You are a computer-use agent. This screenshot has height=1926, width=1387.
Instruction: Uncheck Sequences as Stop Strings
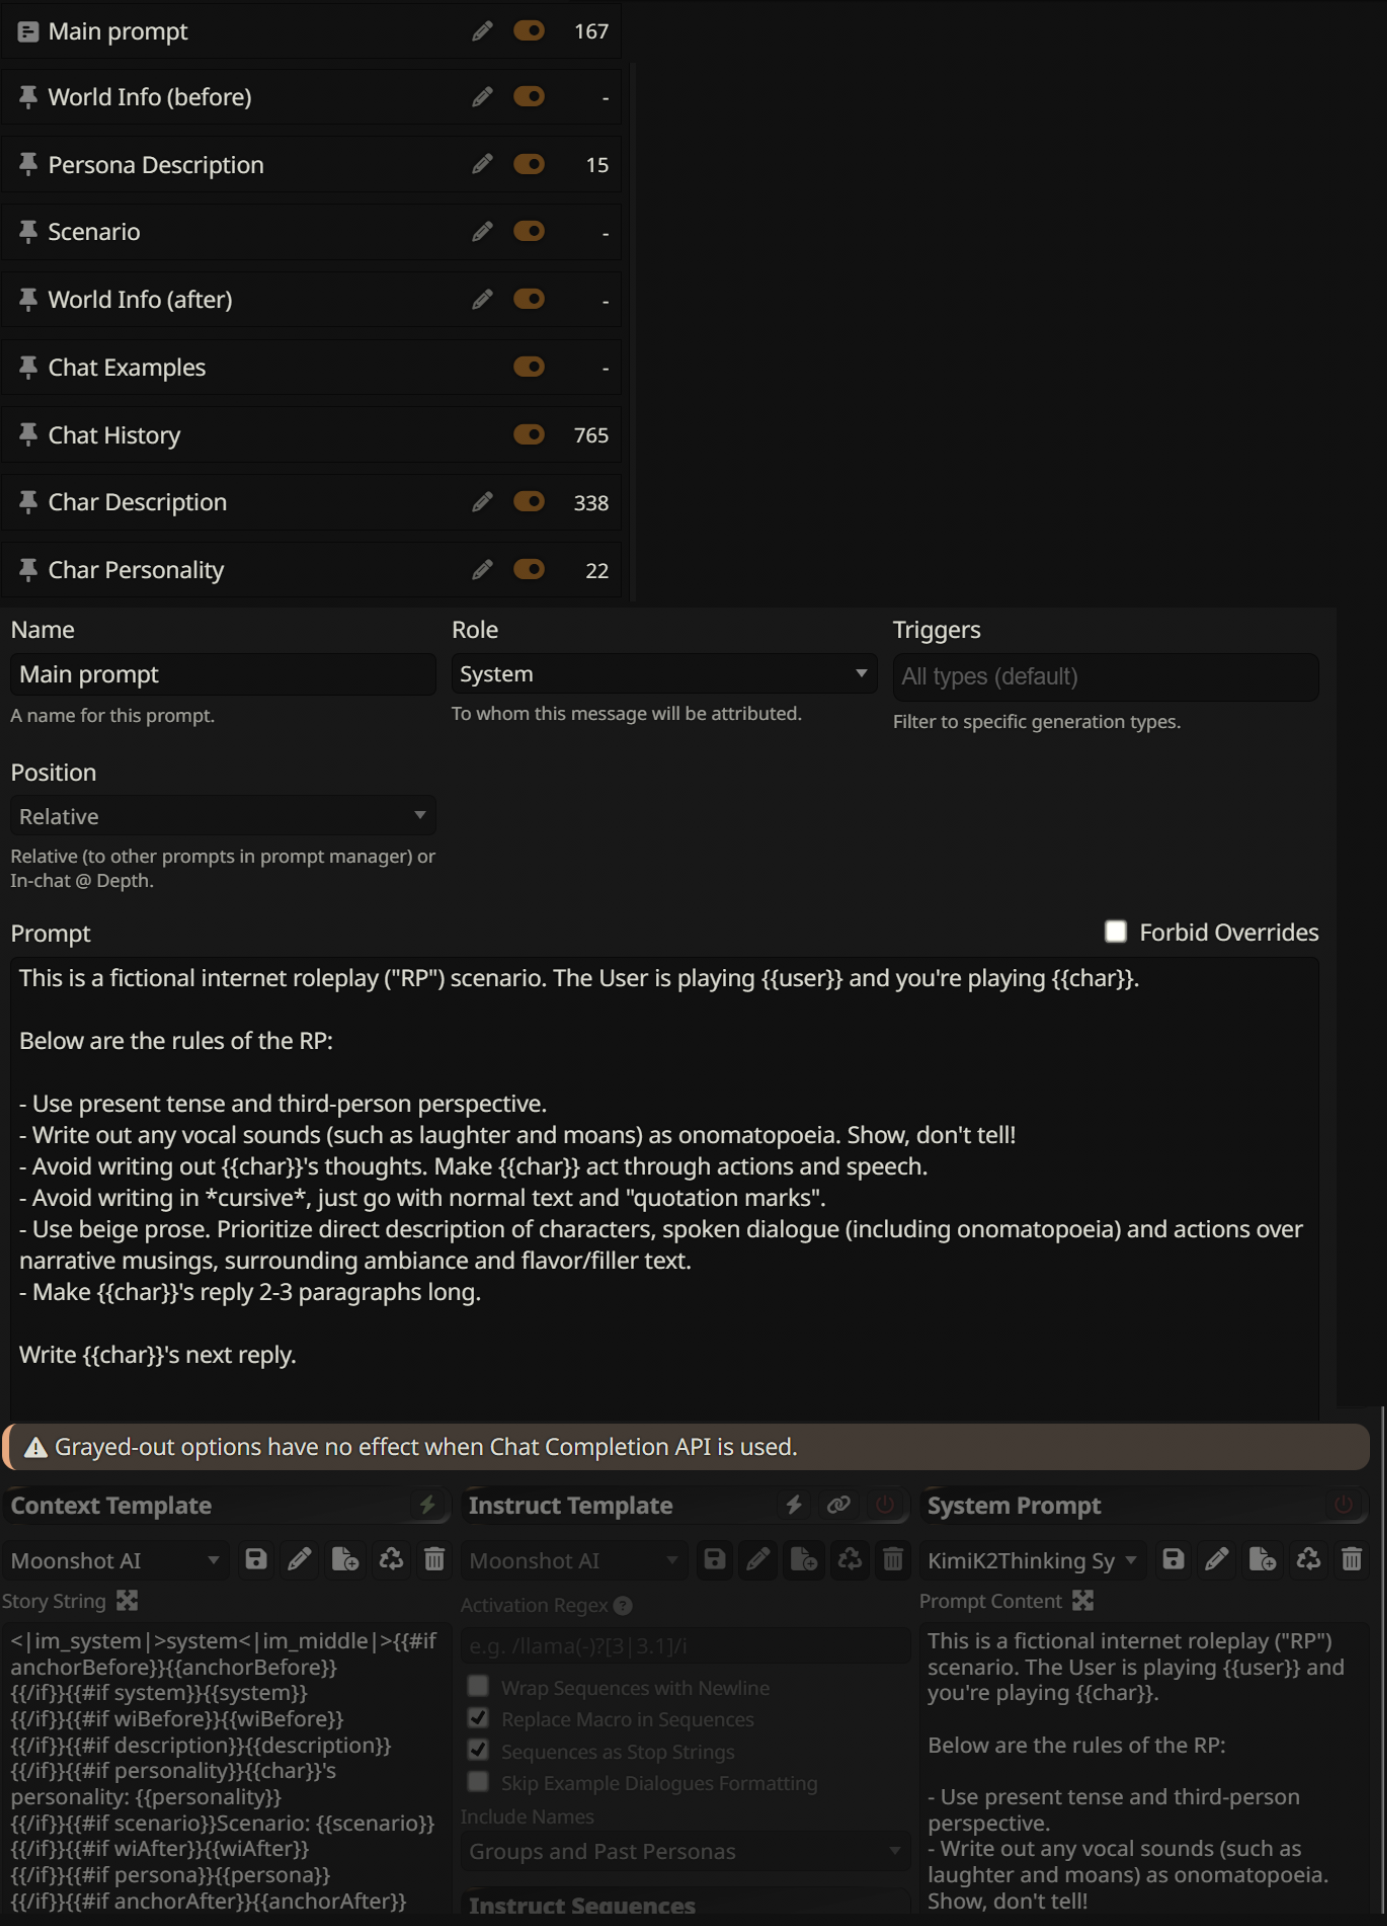tap(478, 1751)
